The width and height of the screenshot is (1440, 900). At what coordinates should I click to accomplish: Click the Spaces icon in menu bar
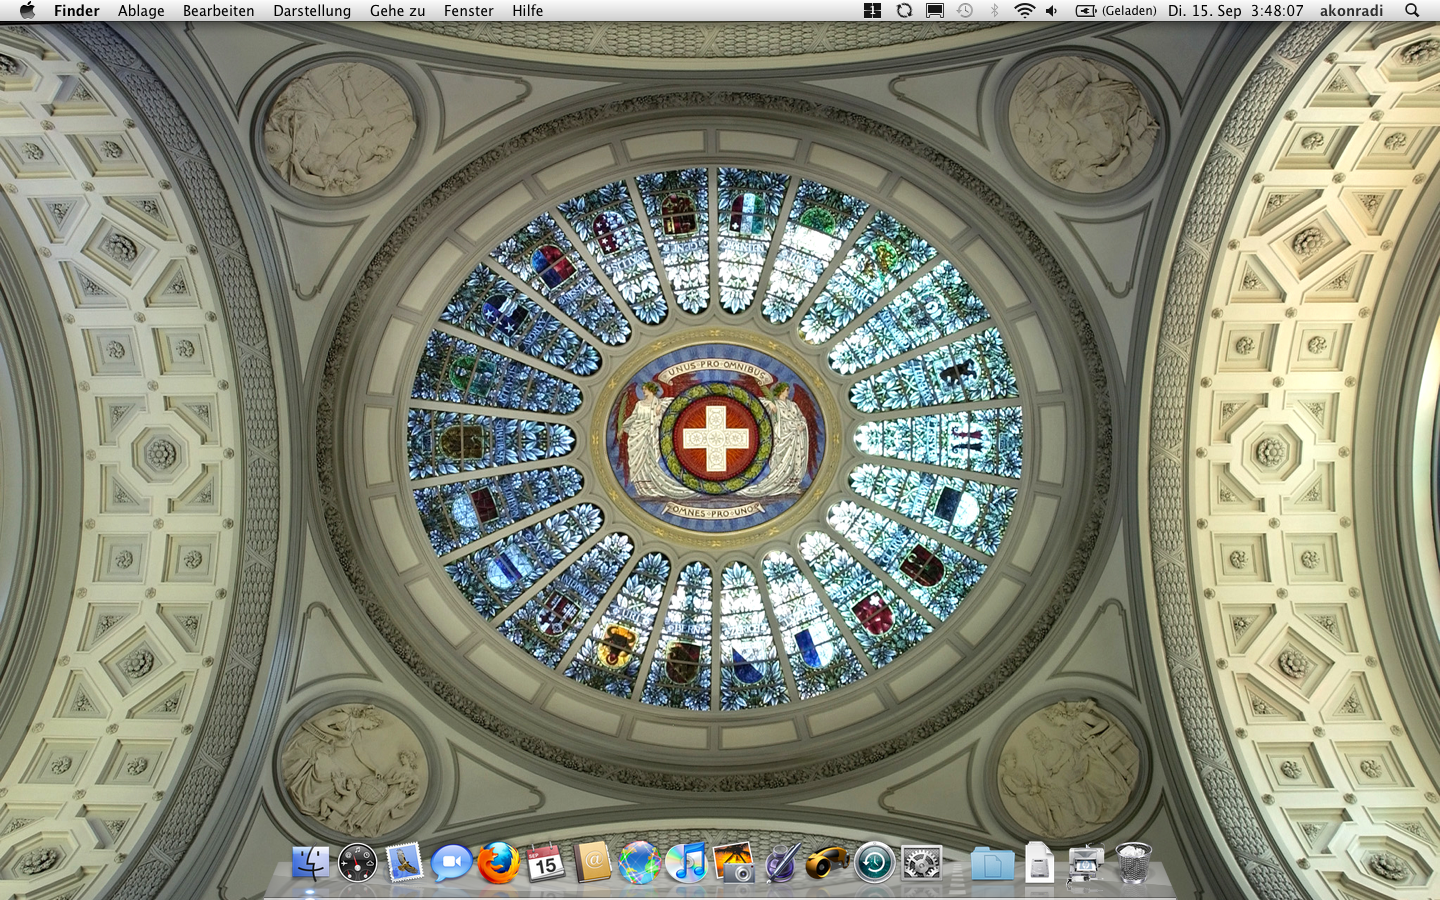tap(872, 10)
